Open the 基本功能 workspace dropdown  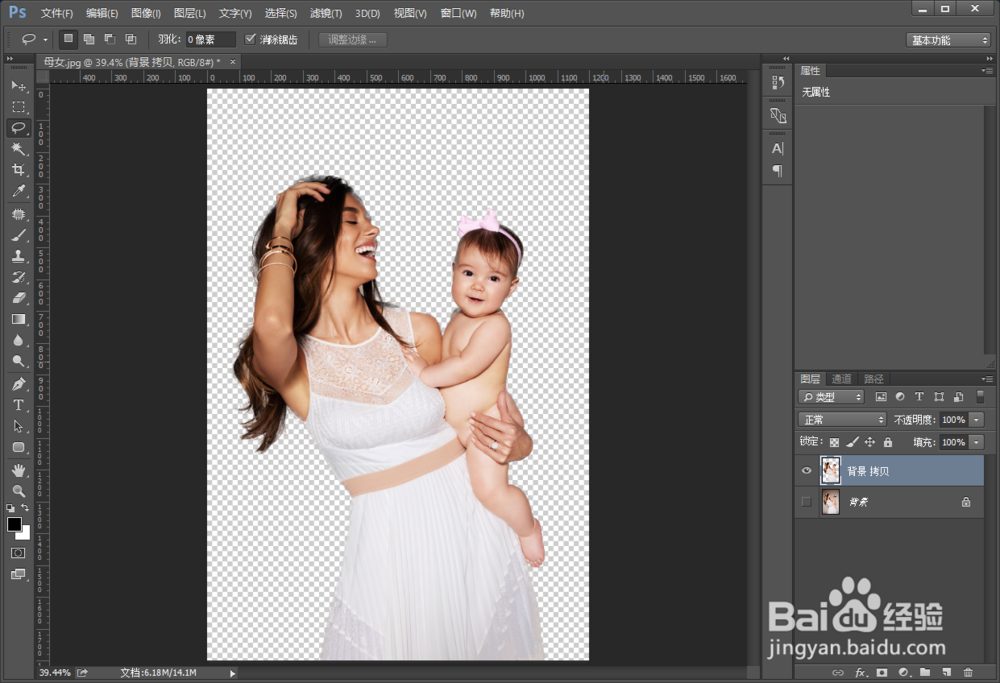[948, 40]
